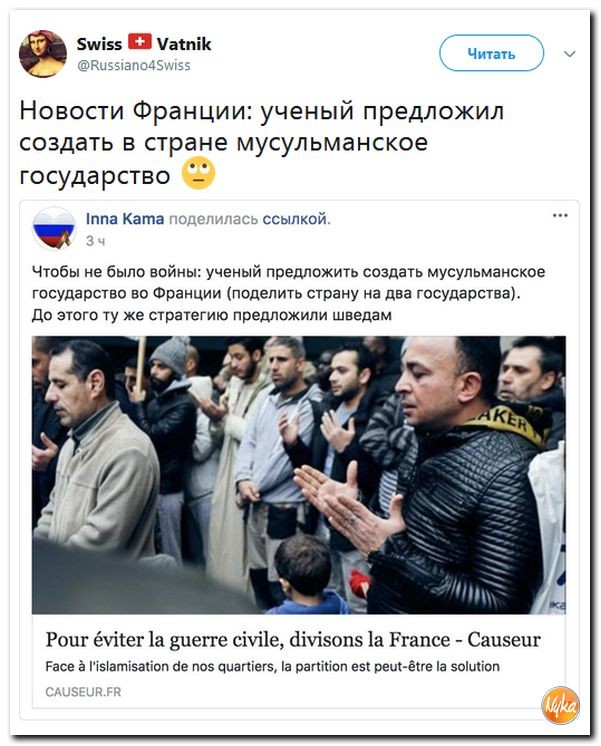Follow the ссылкой link text
Screen dimensions: 601x746
tap(295, 219)
